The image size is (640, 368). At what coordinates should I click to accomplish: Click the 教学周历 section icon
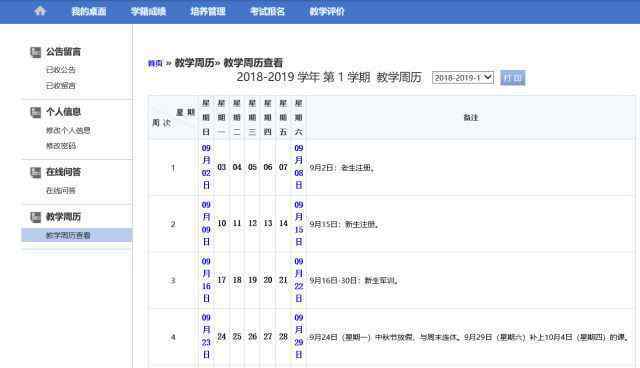pos(36,217)
